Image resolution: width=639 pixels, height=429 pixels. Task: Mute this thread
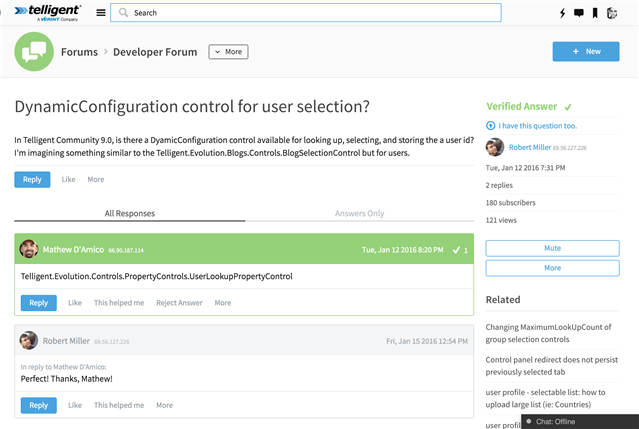[553, 248]
